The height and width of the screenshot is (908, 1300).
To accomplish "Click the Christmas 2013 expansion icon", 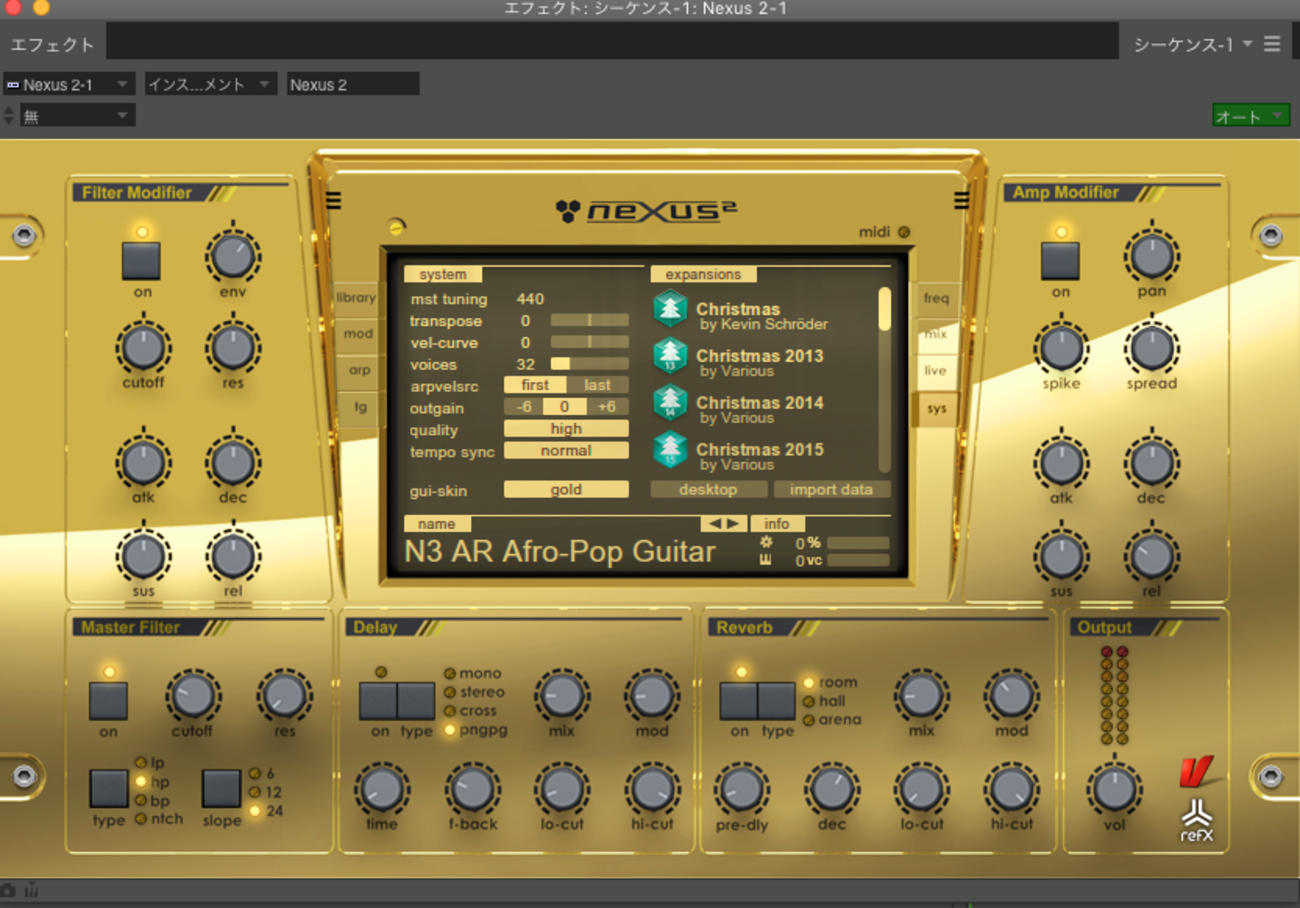I will click(x=669, y=356).
